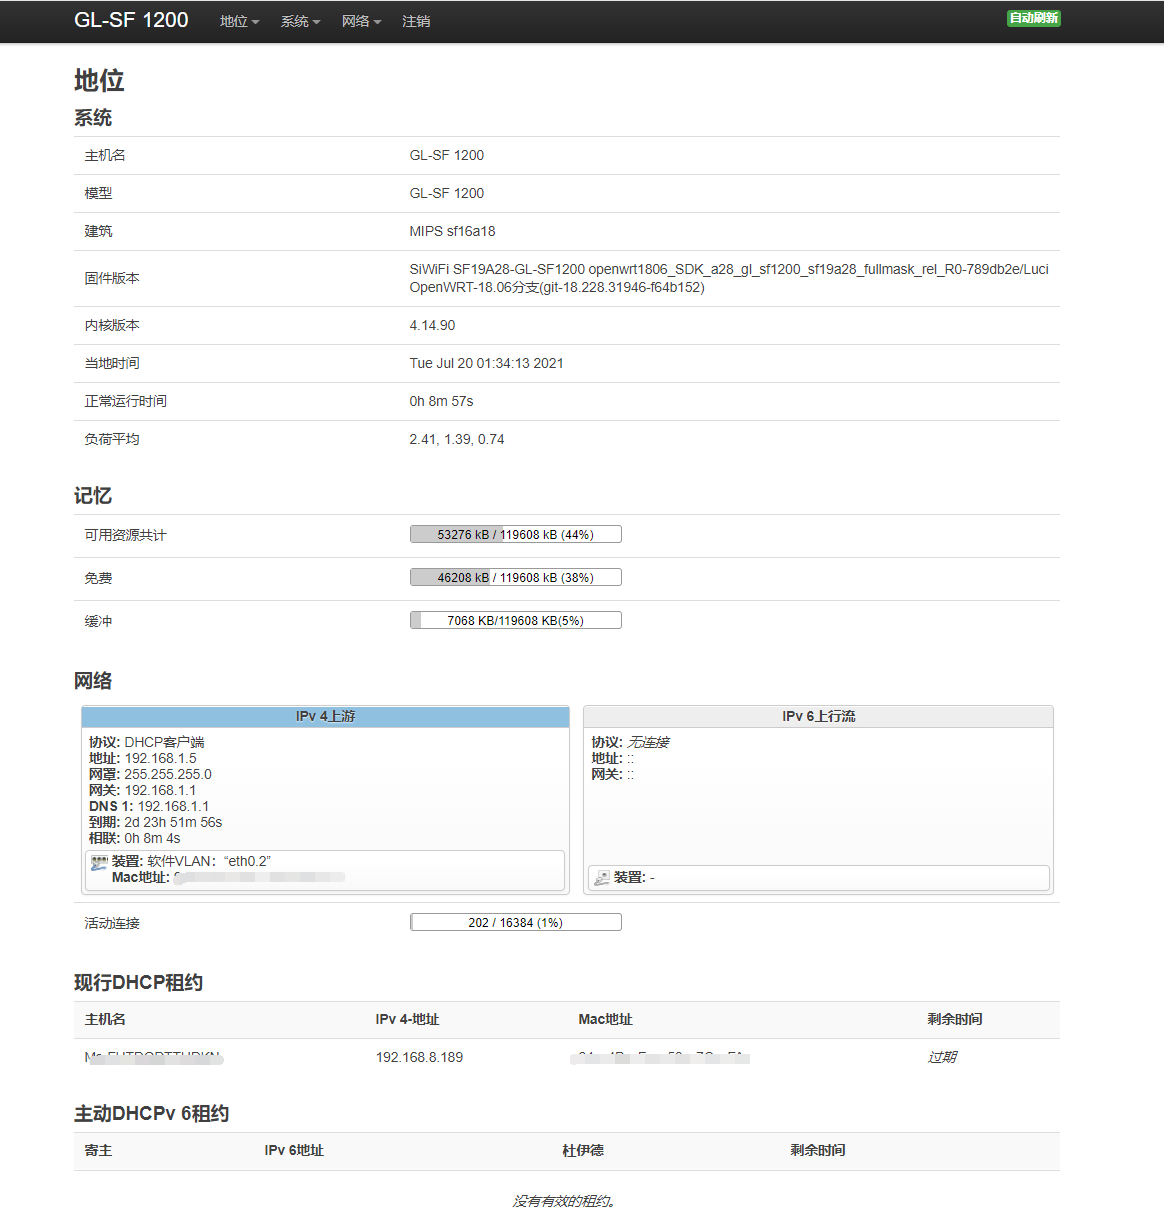1164x1214 pixels.
Task: Click the DHCP lease IP 192.168.8.189
Action: (419, 1057)
